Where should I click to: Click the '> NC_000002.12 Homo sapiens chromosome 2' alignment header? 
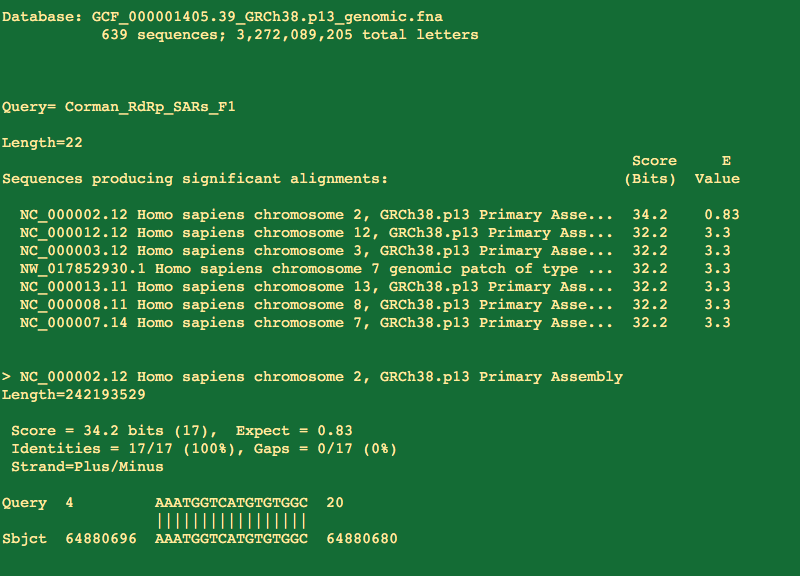312,377
